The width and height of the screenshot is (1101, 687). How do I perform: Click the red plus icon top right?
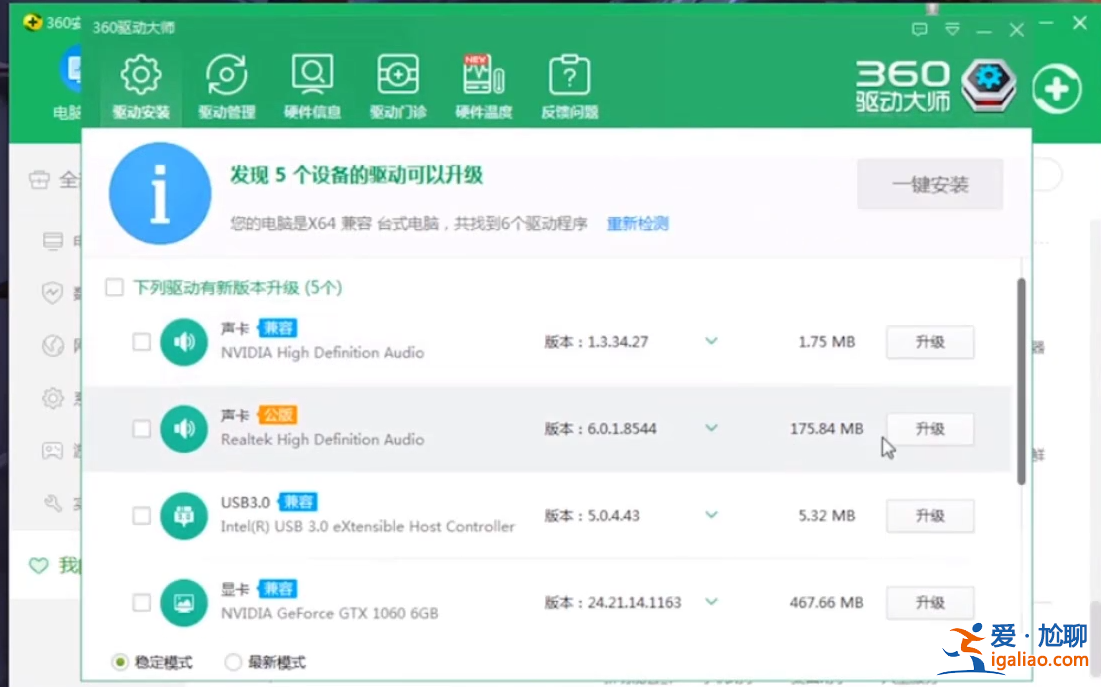click(x=1056, y=87)
